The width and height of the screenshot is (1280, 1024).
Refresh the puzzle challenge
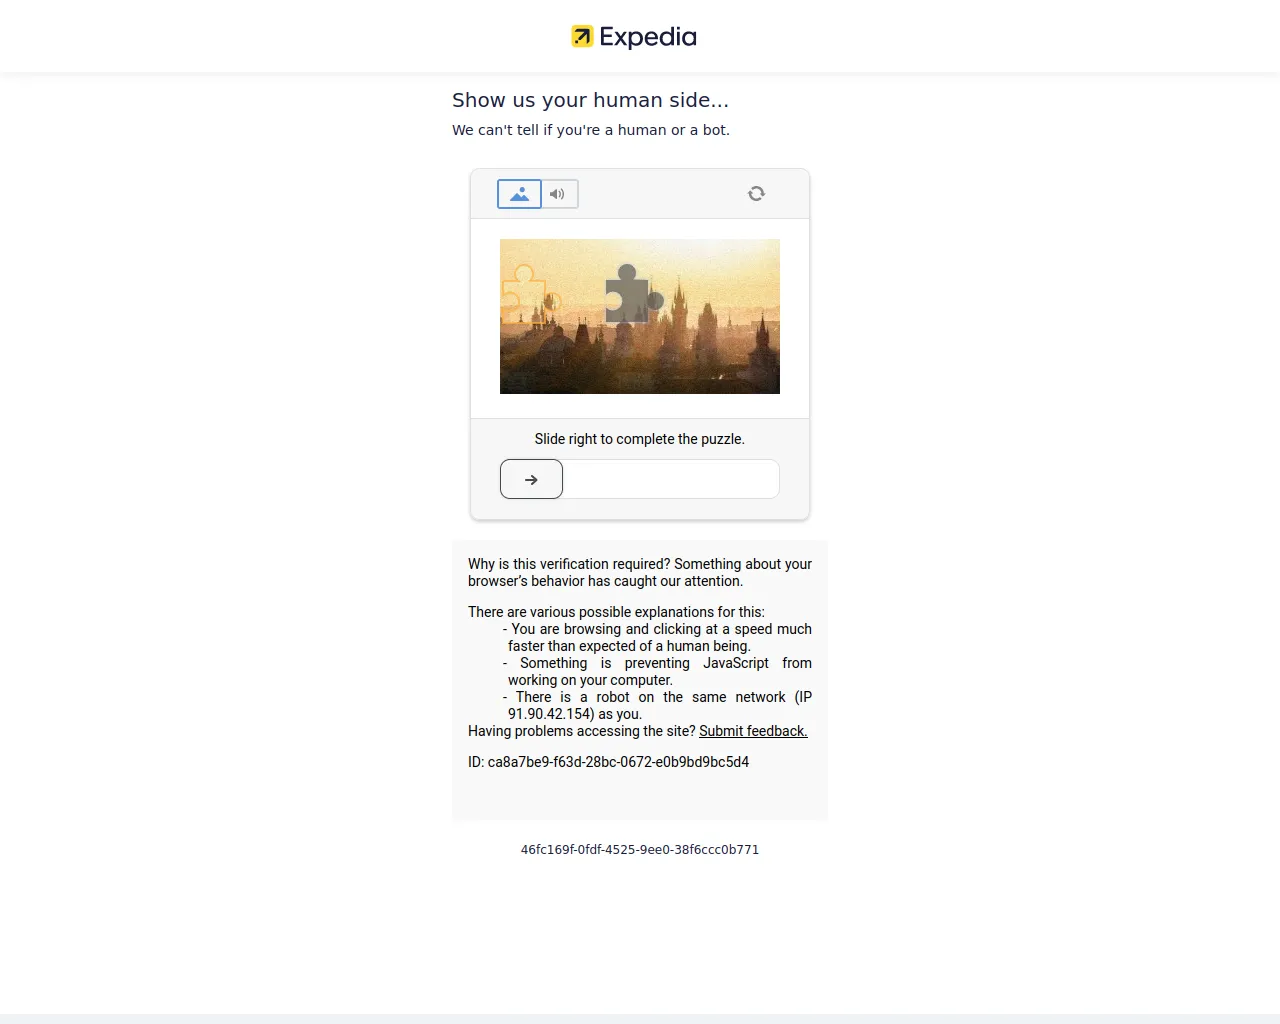click(756, 194)
